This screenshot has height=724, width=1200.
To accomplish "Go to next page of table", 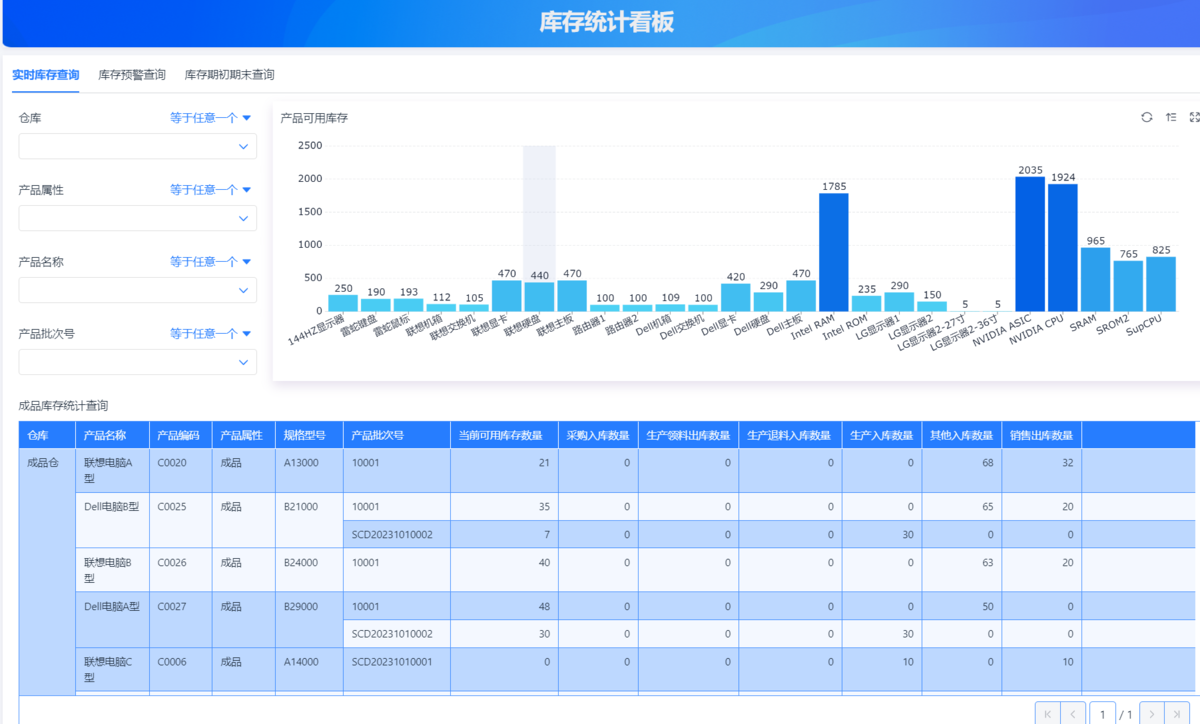I will pyautogui.click(x=1152, y=714).
